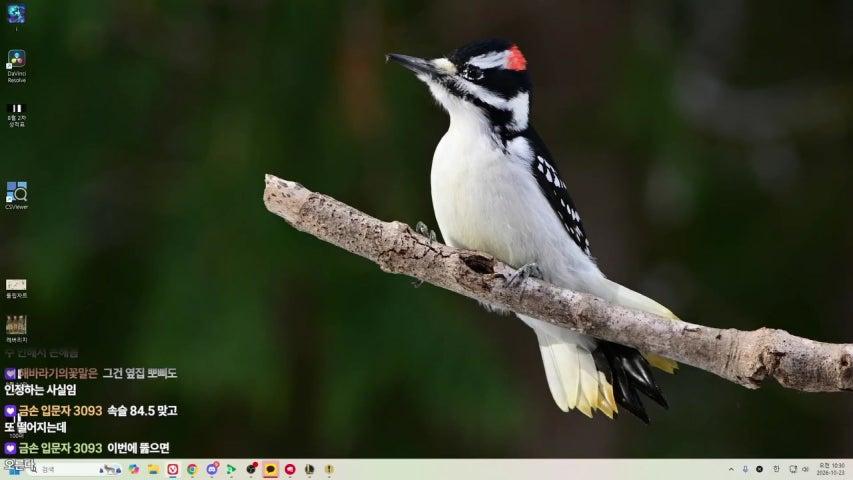This screenshot has height=480, width=853.
Task: Open the red round chat-bubble taskbar icon
Action: (290, 469)
